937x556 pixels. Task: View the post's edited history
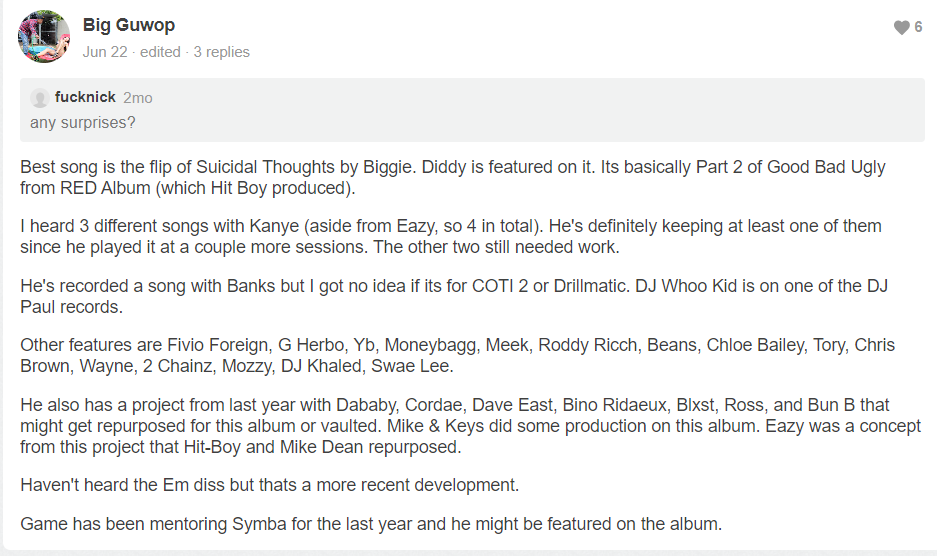tap(160, 52)
